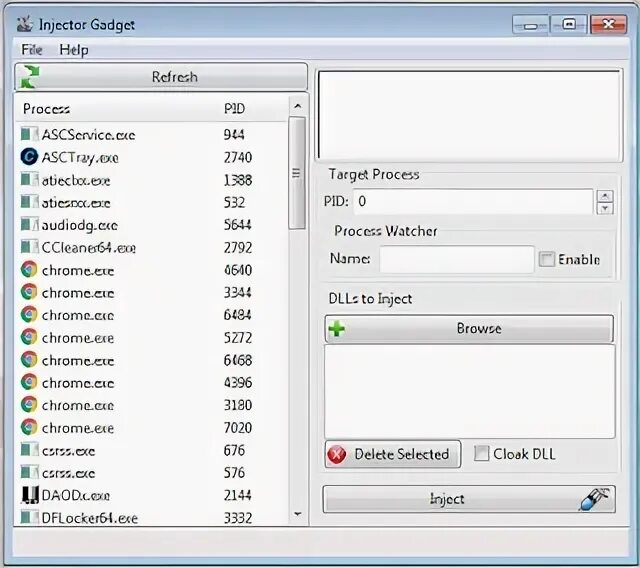Select csrss.exe name with PID 676
Viewport: 640px width, 568px height.
(68, 450)
